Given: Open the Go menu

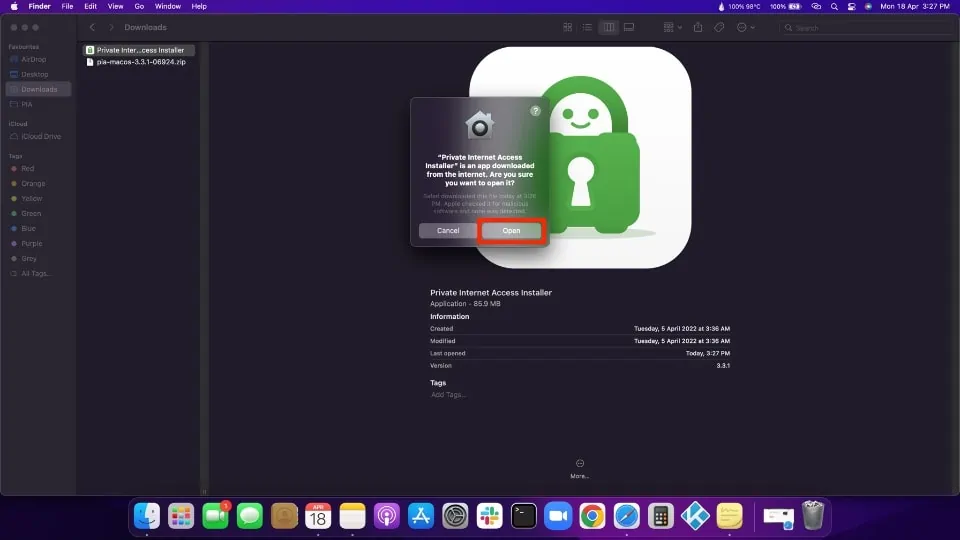Looking at the screenshot, I should coord(139,6).
